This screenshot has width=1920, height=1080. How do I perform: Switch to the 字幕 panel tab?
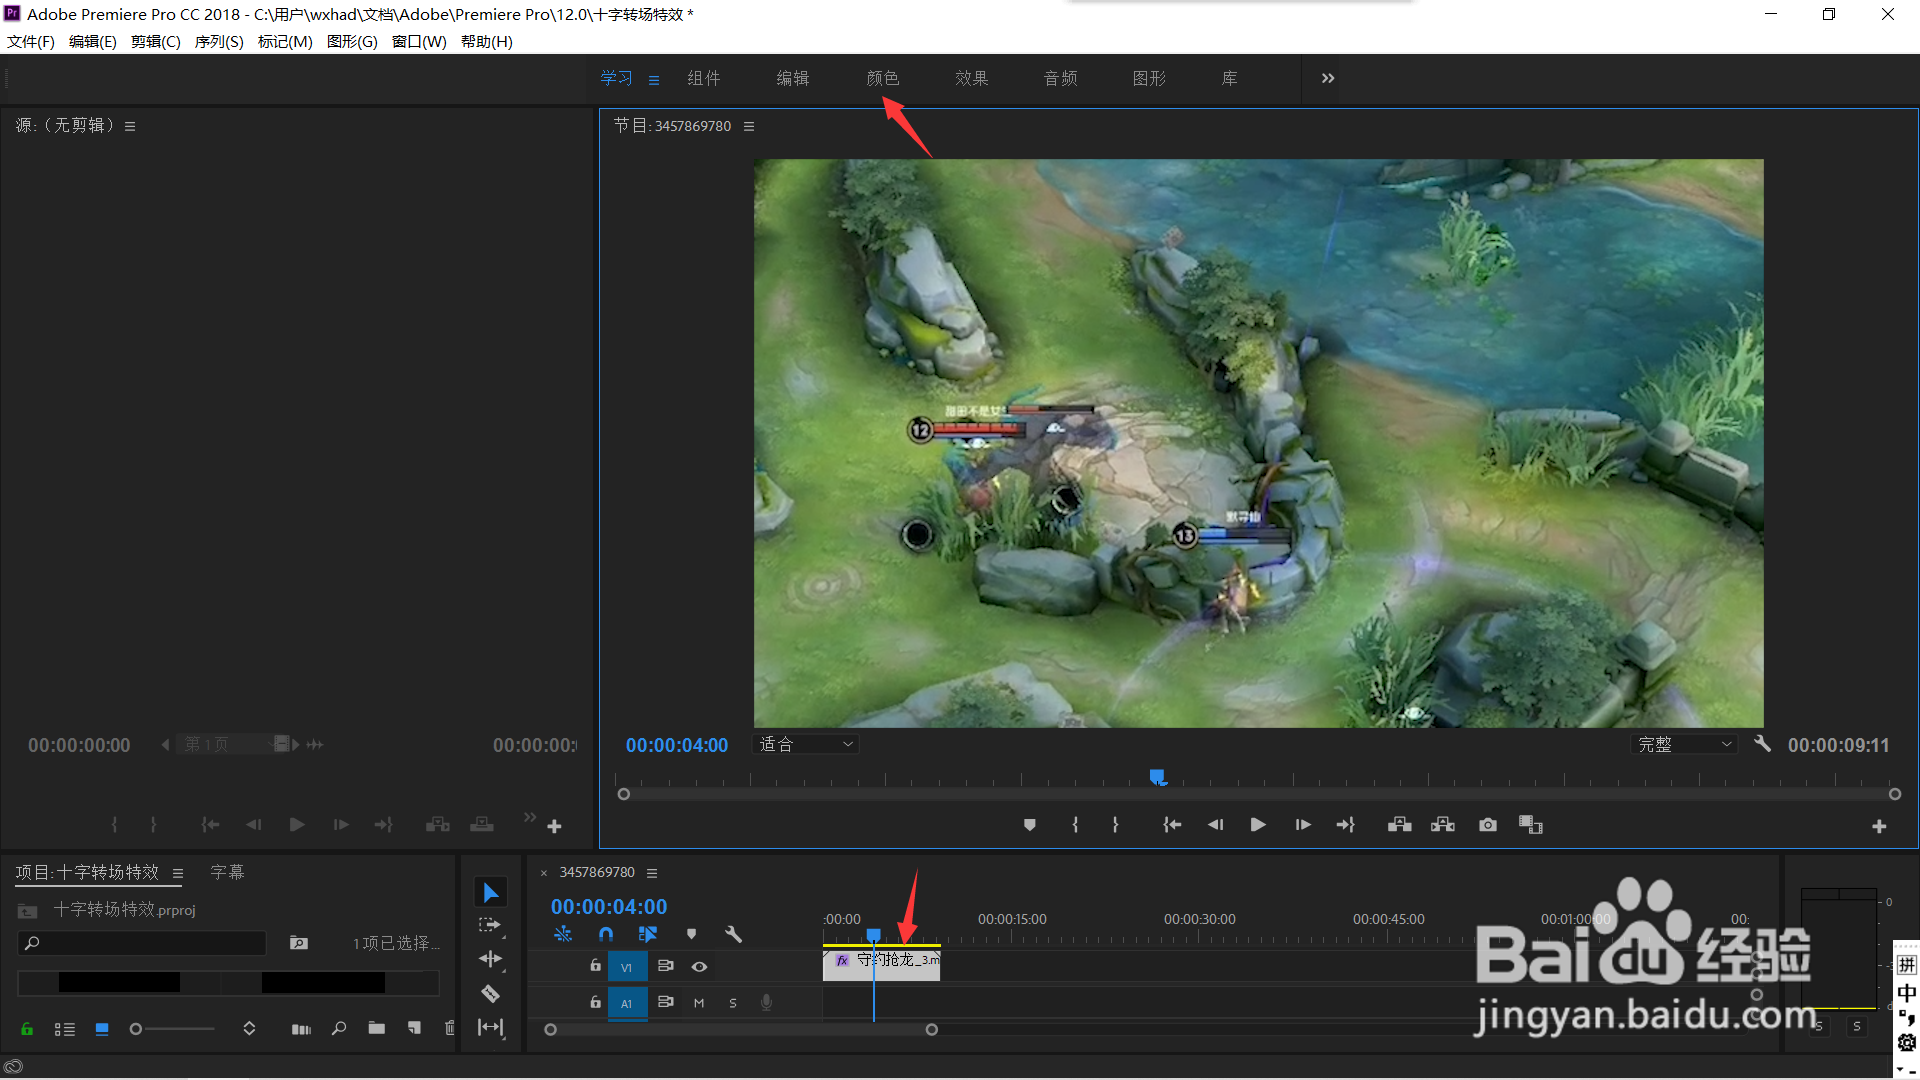click(x=227, y=872)
